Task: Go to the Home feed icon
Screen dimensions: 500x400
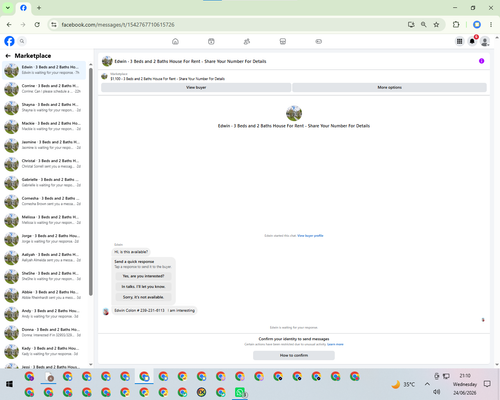Action: click(175, 41)
